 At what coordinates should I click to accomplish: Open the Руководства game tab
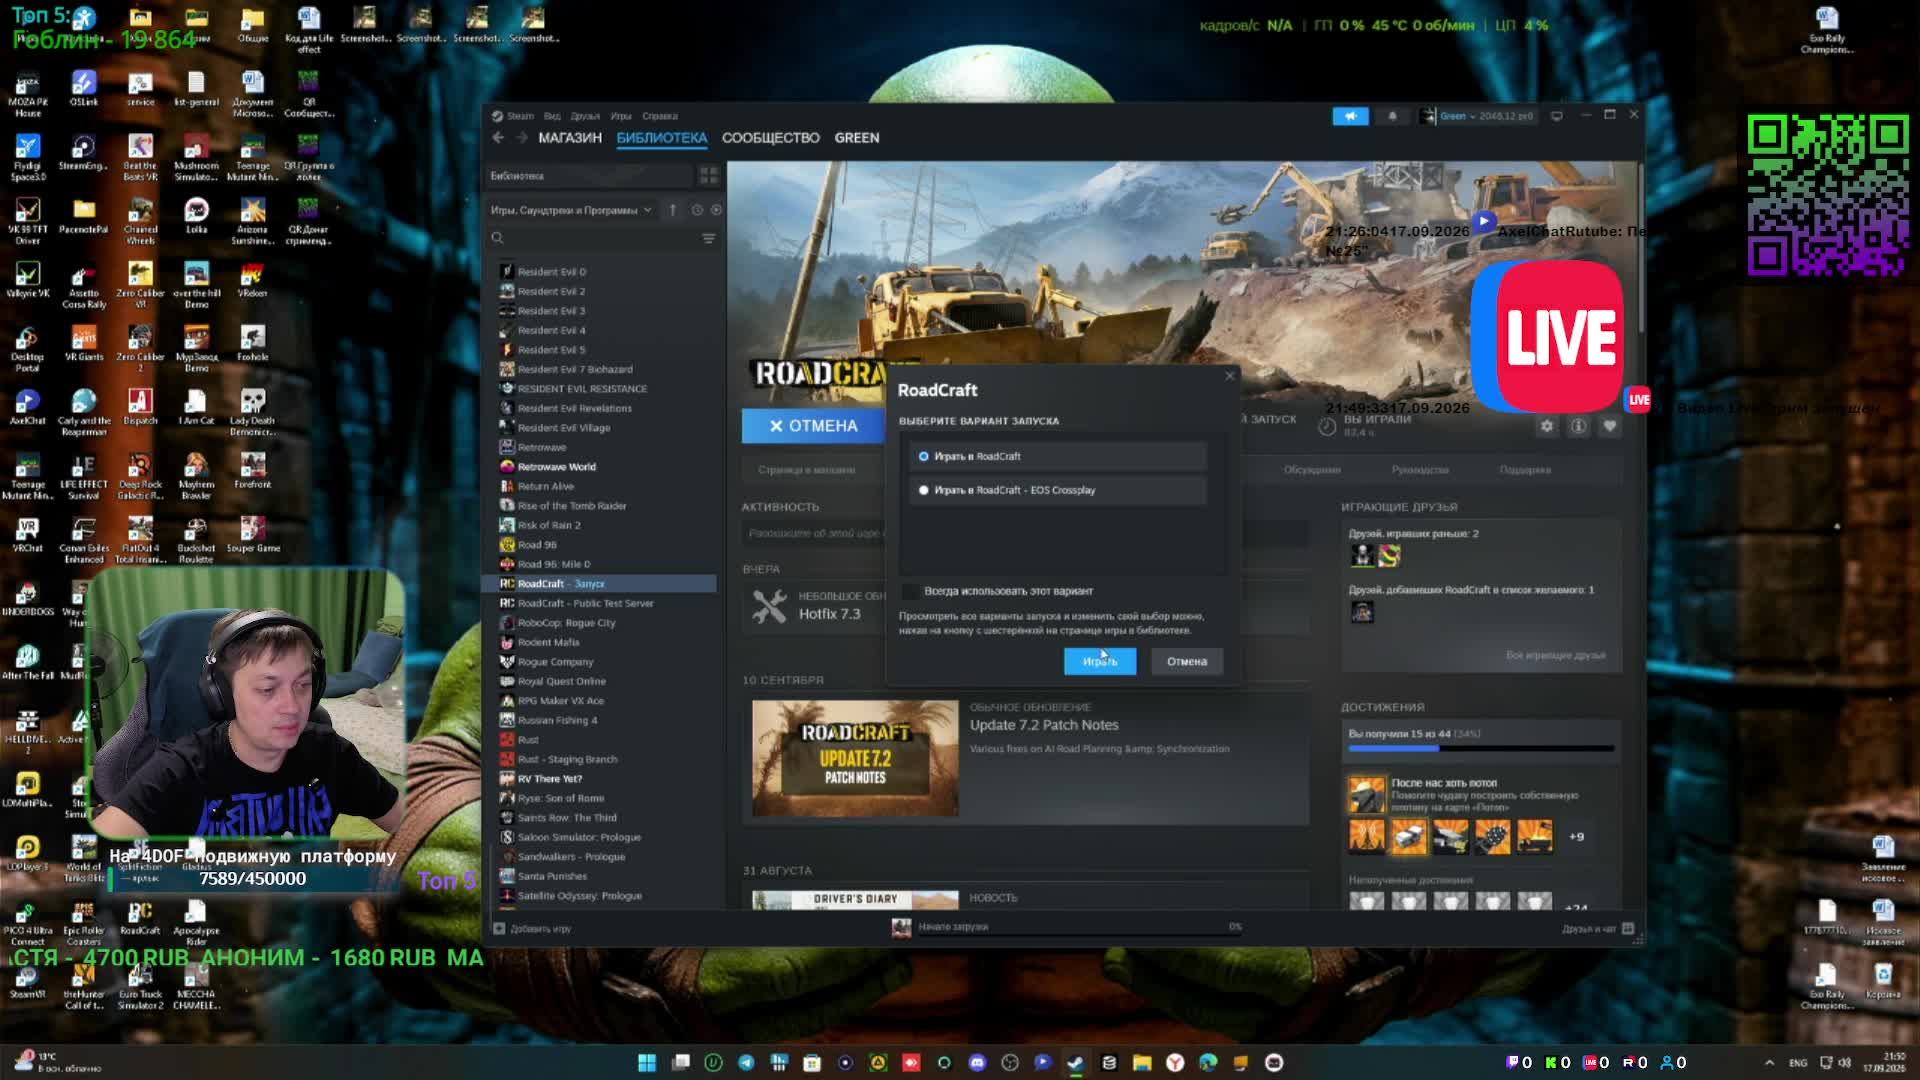click(x=1420, y=470)
